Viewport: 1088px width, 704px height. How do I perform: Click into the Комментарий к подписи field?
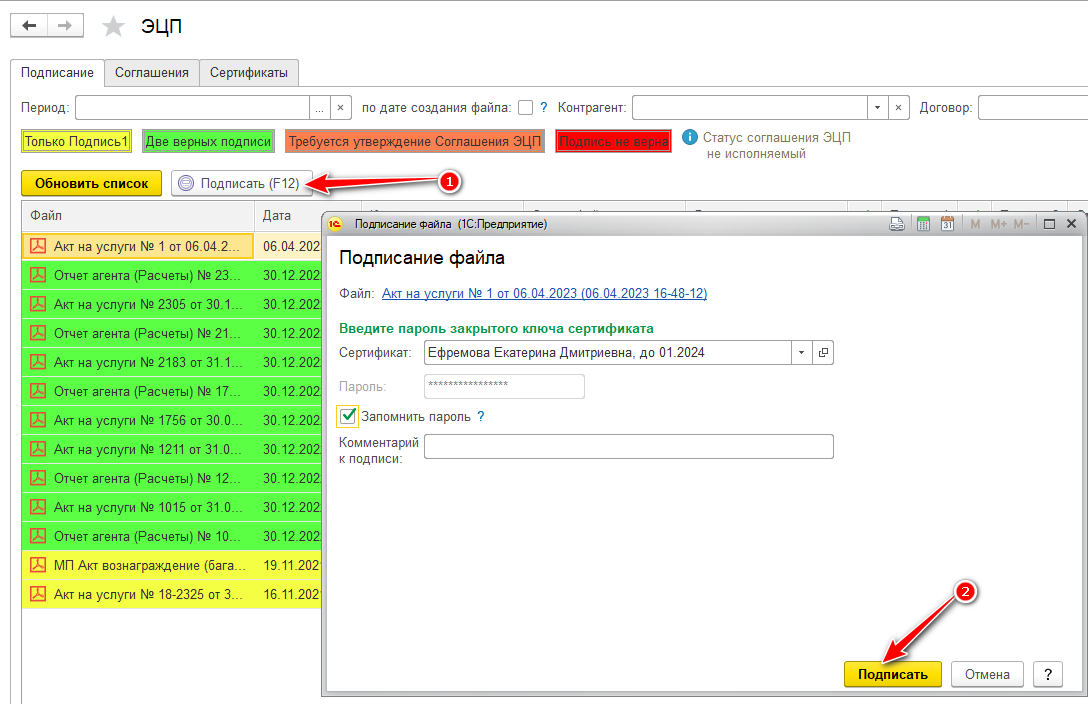pos(628,446)
